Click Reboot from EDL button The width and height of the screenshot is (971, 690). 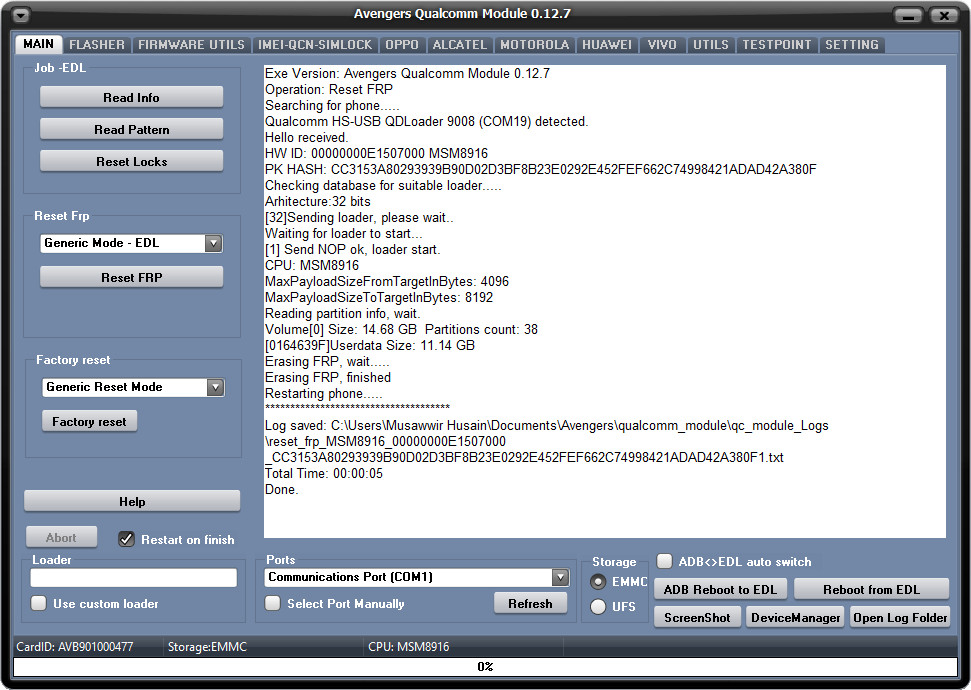click(x=871, y=590)
